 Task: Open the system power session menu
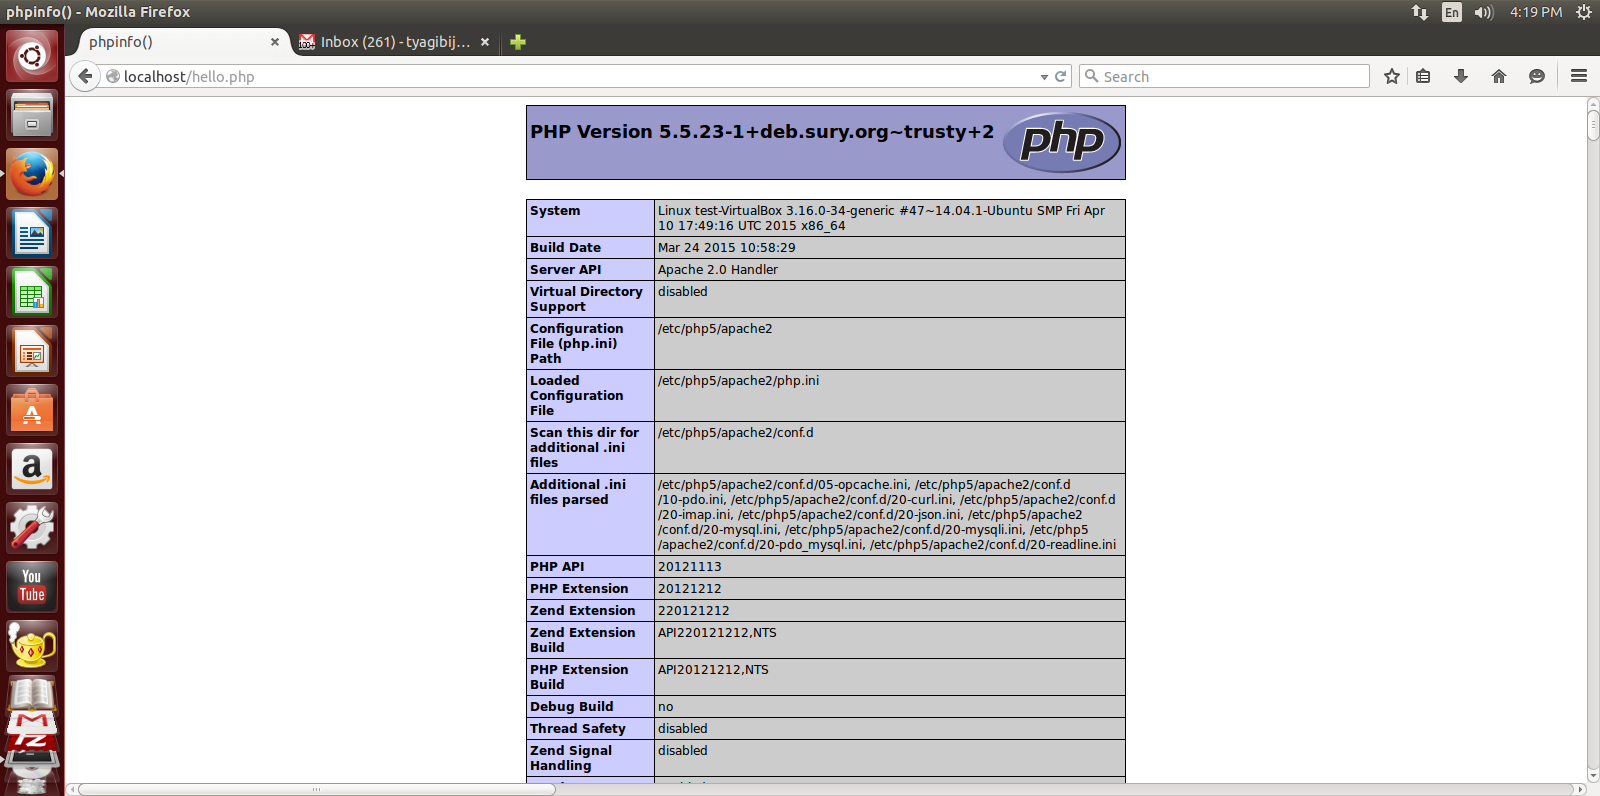tap(1584, 12)
